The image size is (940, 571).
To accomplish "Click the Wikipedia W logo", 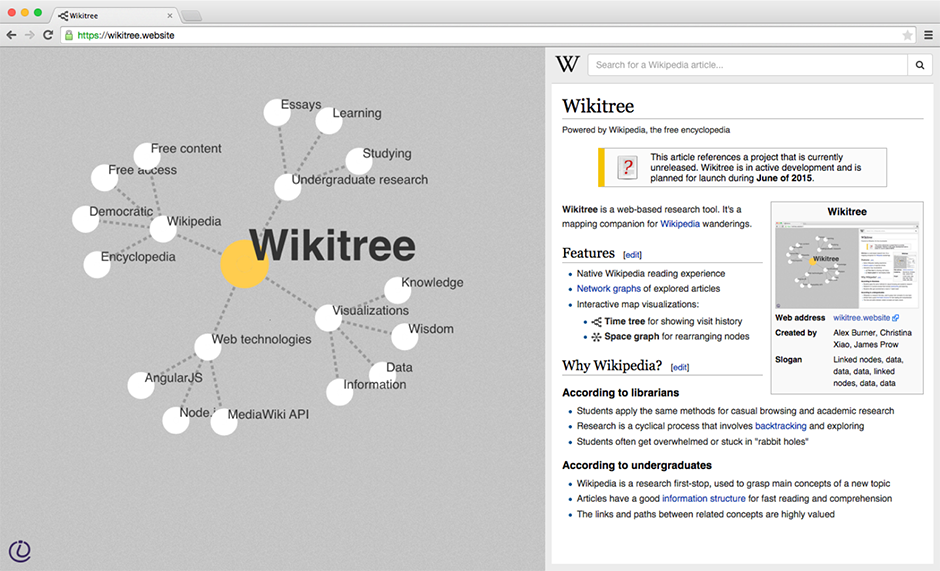I will 567,64.
